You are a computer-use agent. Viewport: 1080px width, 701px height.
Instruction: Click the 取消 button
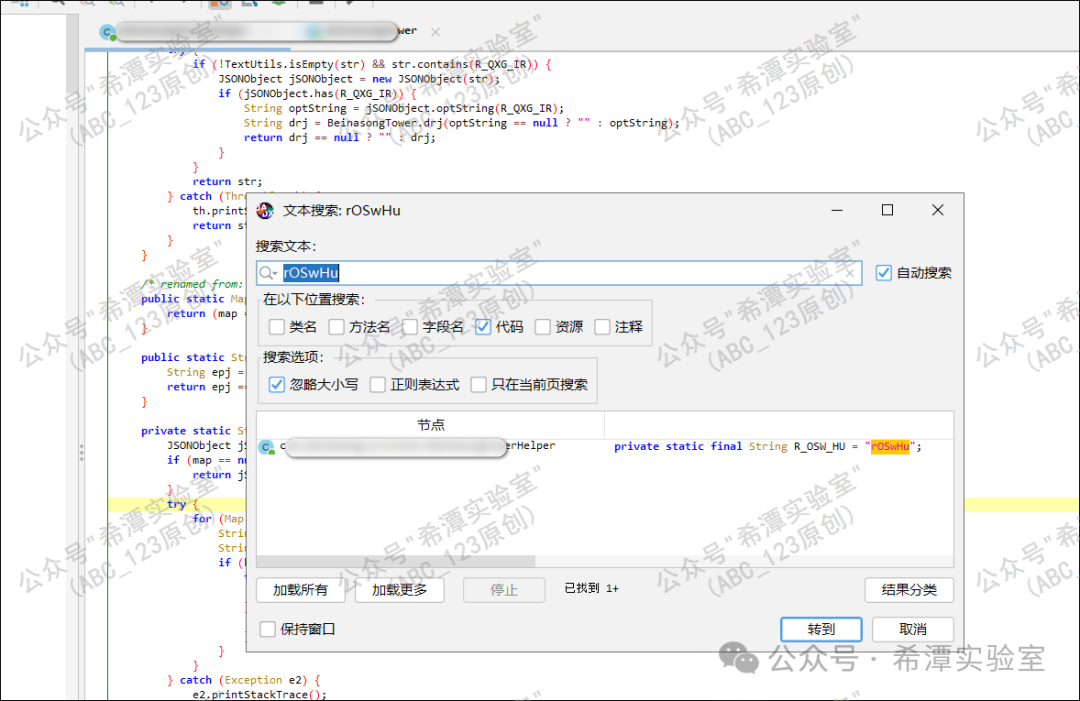pyautogui.click(x=913, y=629)
